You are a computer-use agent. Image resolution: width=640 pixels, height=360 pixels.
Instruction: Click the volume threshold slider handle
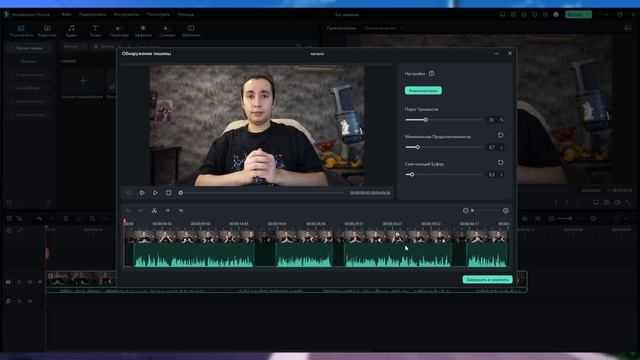click(x=425, y=120)
